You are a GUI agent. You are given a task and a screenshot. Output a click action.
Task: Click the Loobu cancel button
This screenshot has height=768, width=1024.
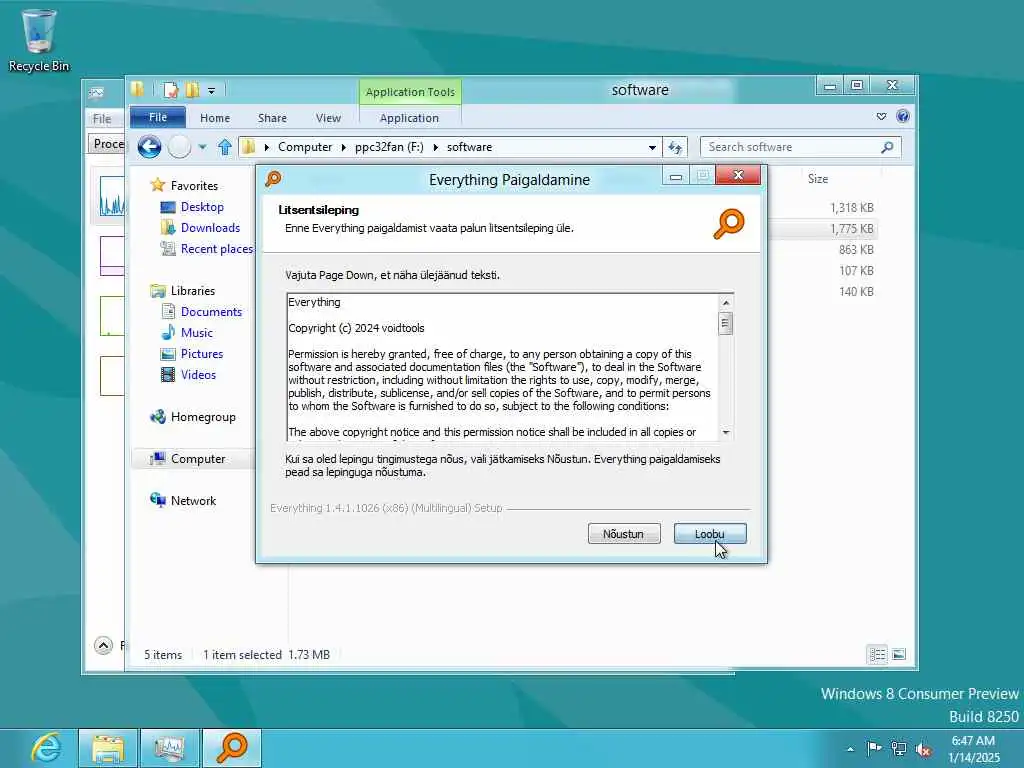click(710, 534)
